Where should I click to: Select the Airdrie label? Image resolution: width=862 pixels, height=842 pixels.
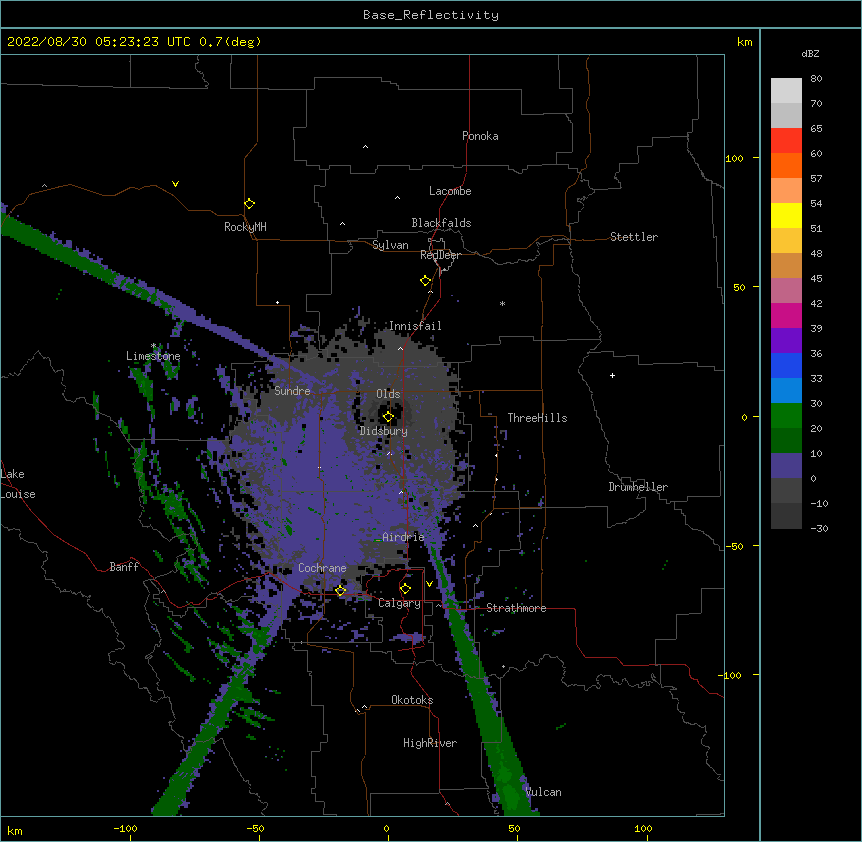(403, 537)
